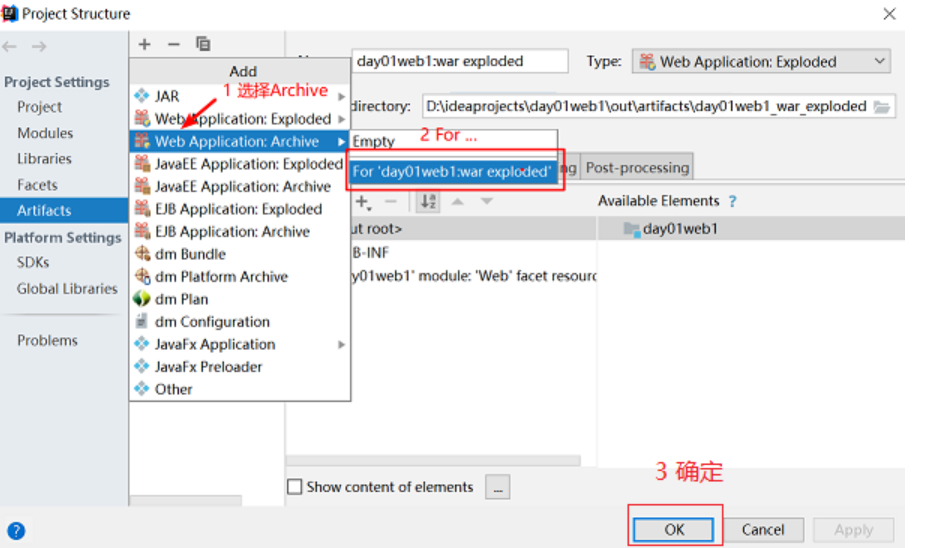Go back with the left arrow
Screen dimensions: 927x548
pyautogui.click(x=9, y=46)
